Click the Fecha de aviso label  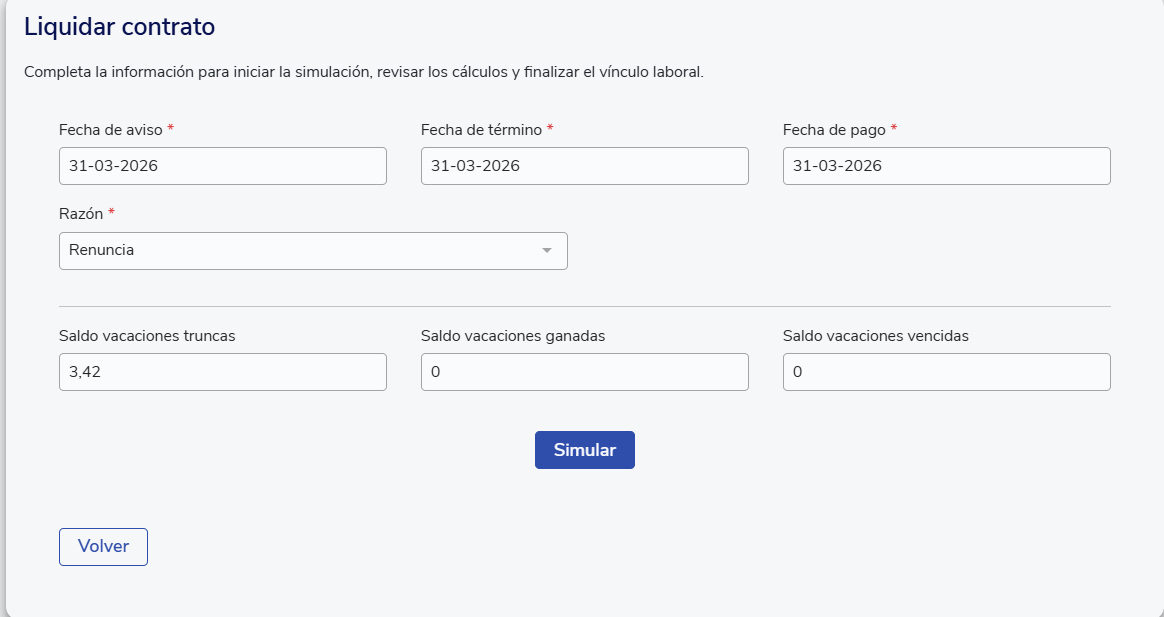pyautogui.click(x=111, y=130)
